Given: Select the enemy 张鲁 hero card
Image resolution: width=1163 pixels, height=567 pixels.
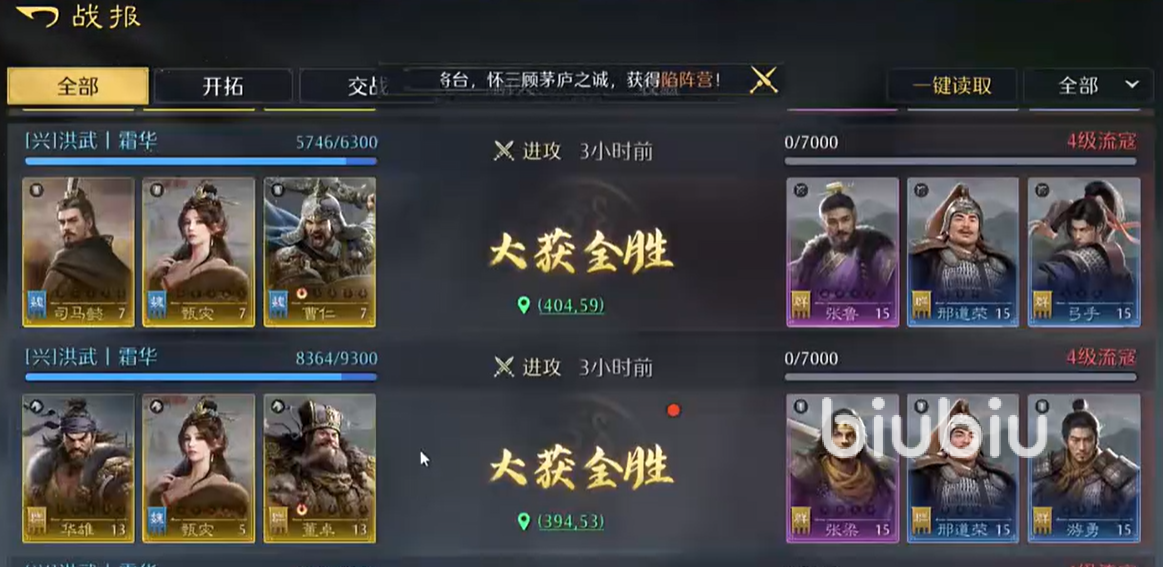Looking at the screenshot, I should coord(843,252).
